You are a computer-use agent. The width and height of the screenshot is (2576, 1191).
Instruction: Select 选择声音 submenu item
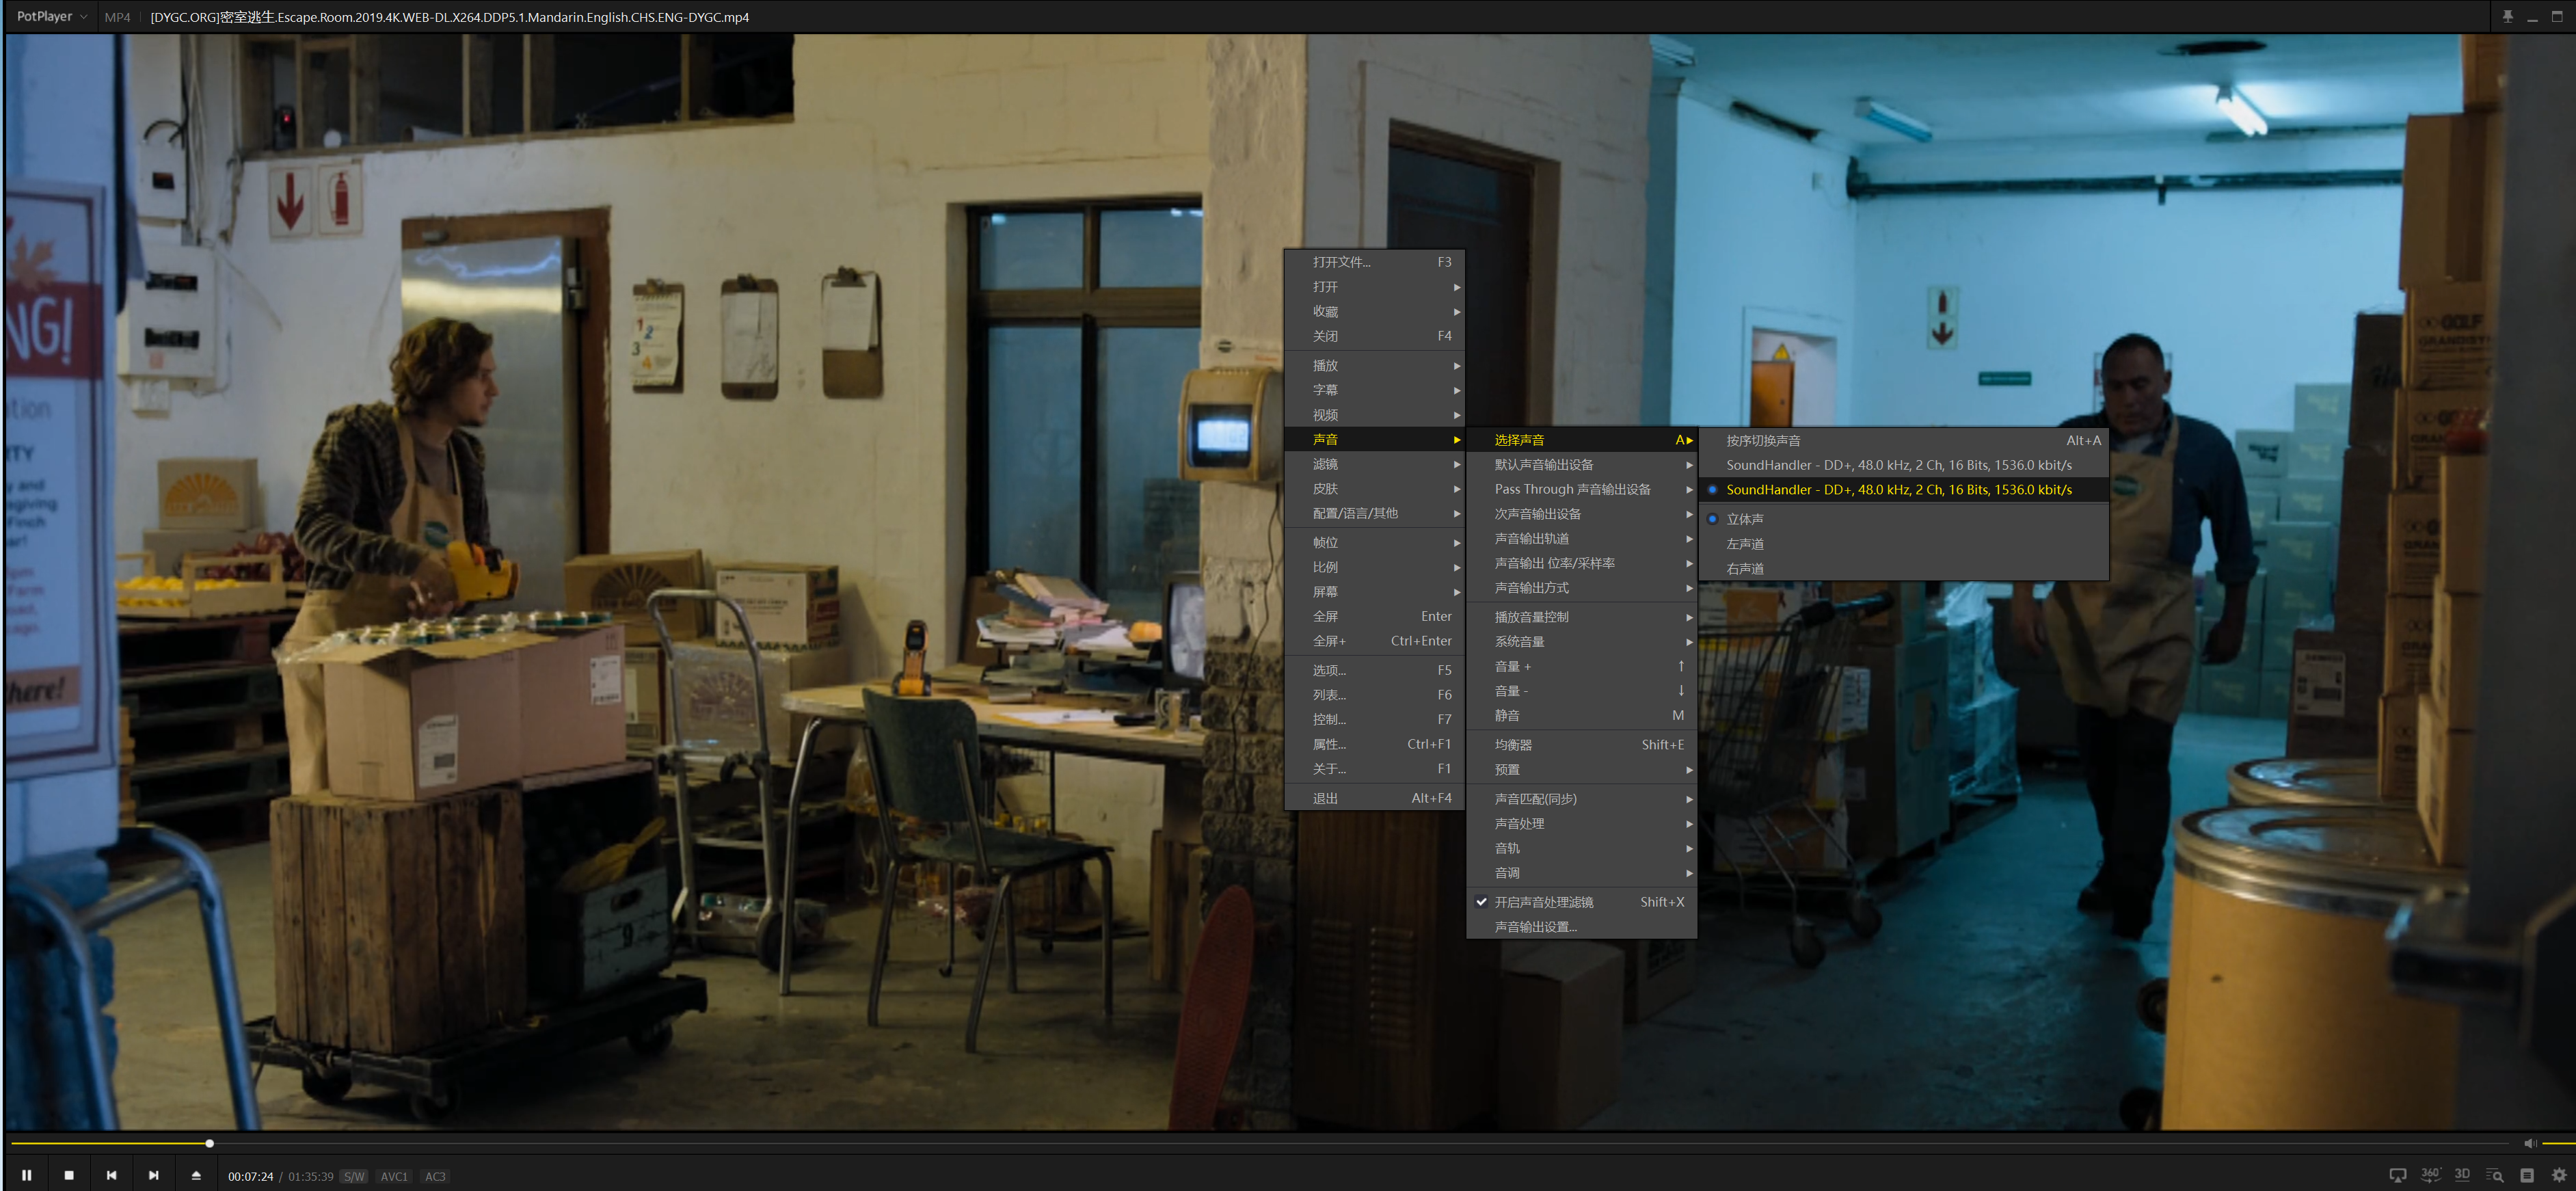1582,440
